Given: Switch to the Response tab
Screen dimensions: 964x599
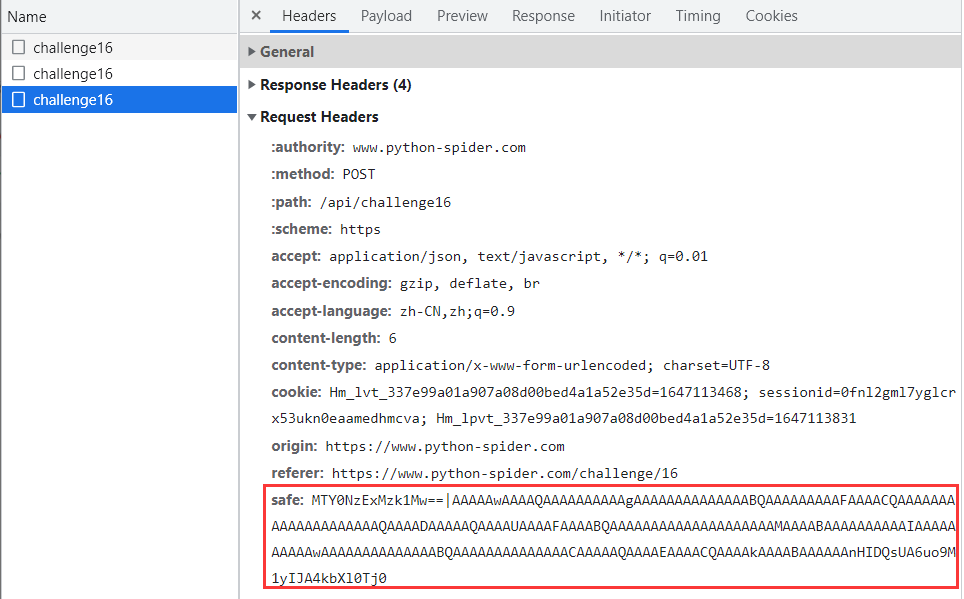Looking at the screenshot, I should [x=543, y=16].
